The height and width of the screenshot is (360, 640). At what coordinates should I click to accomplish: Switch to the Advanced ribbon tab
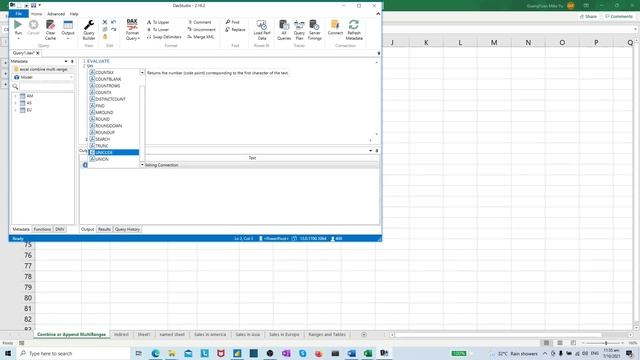click(x=56, y=14)
